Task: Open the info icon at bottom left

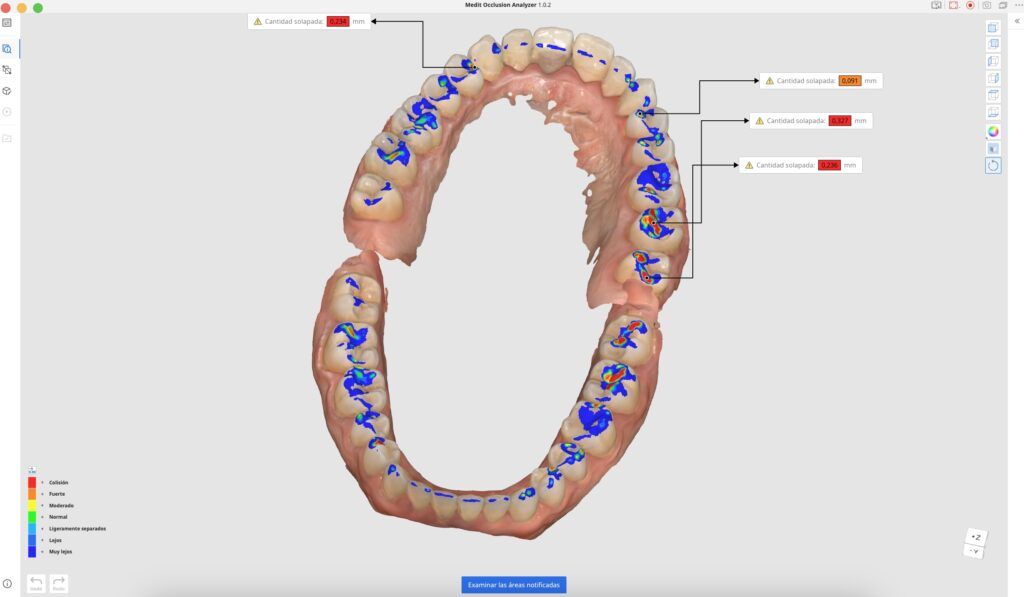Action: click(7, 583)
